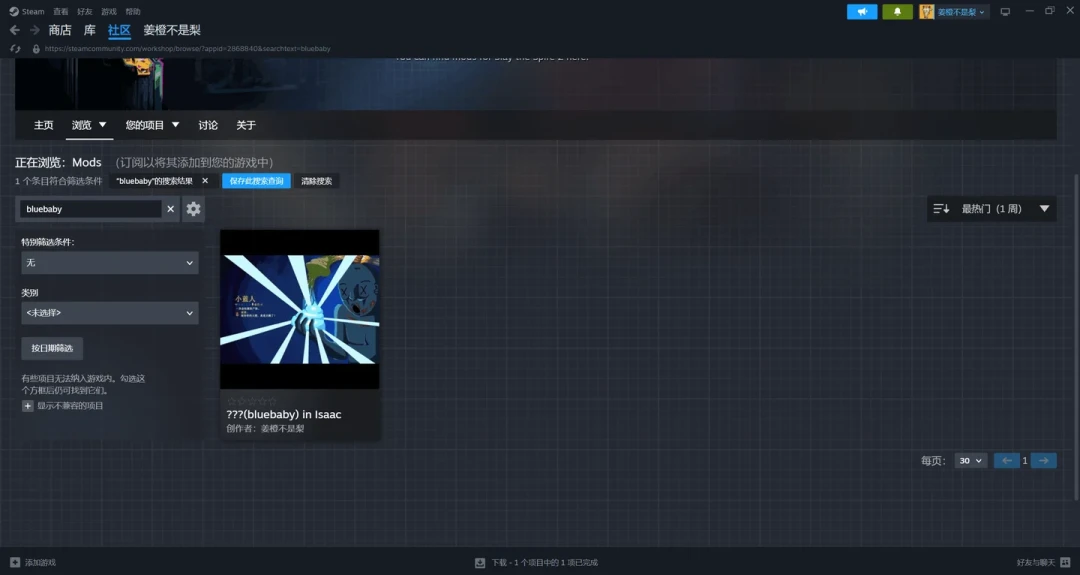Click the previous page arrow
The image size is (1080, 575).
pos(1006,461)
